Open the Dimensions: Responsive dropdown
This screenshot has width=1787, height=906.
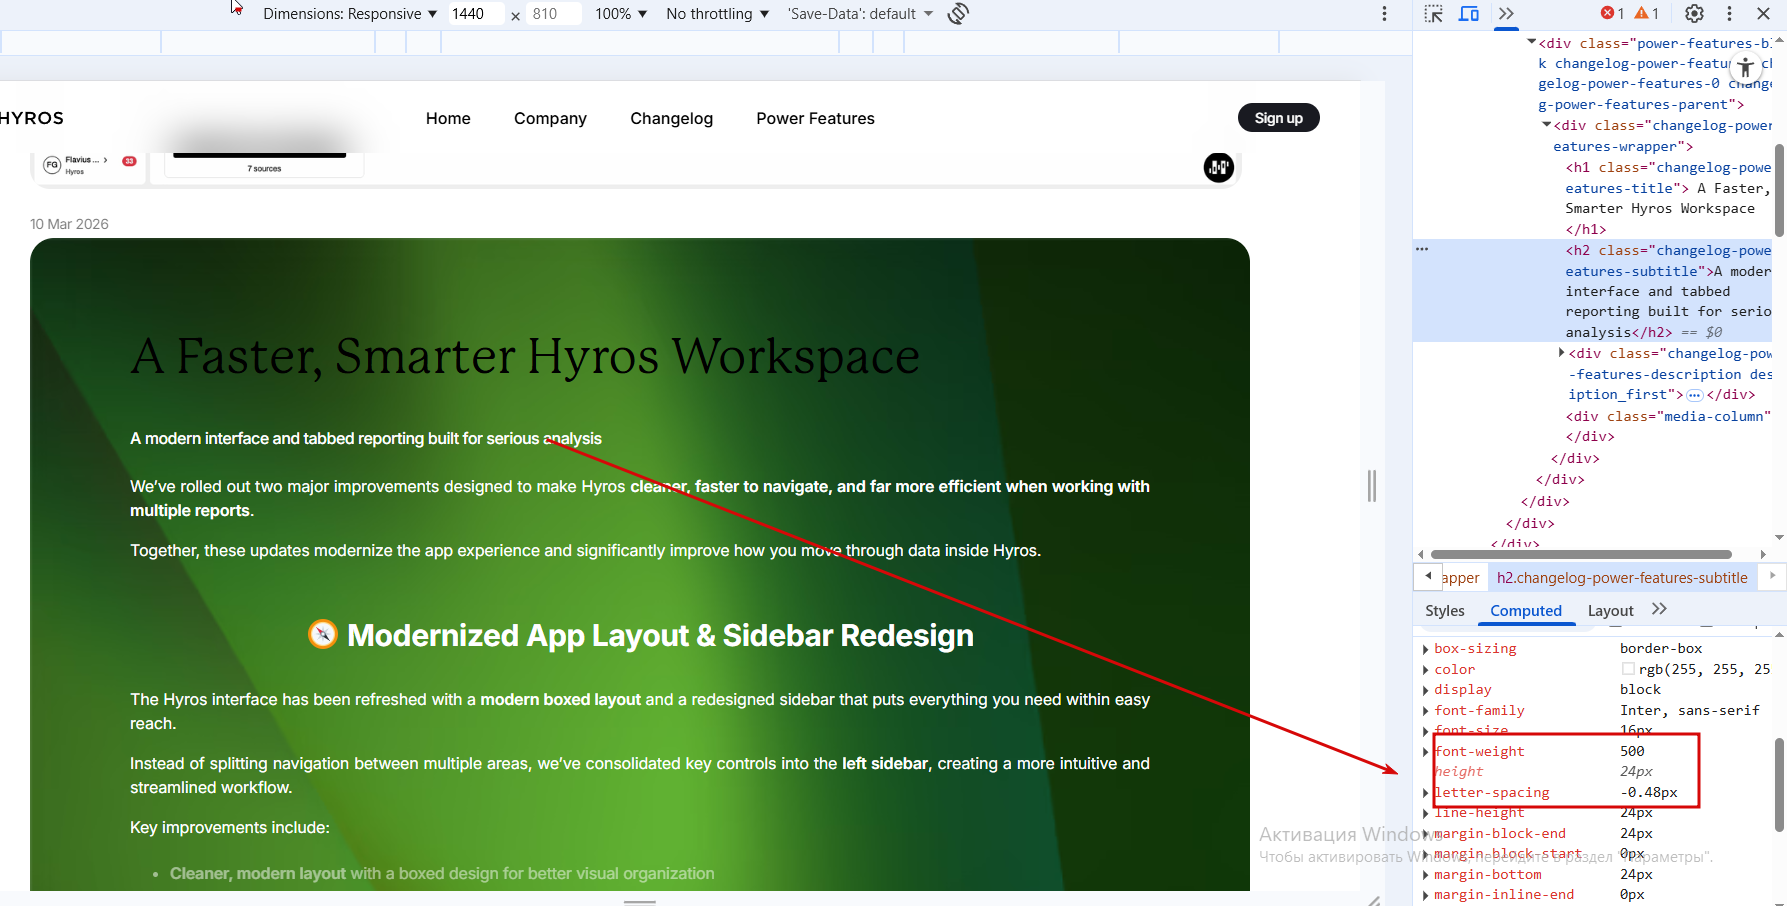coord(350,14)
